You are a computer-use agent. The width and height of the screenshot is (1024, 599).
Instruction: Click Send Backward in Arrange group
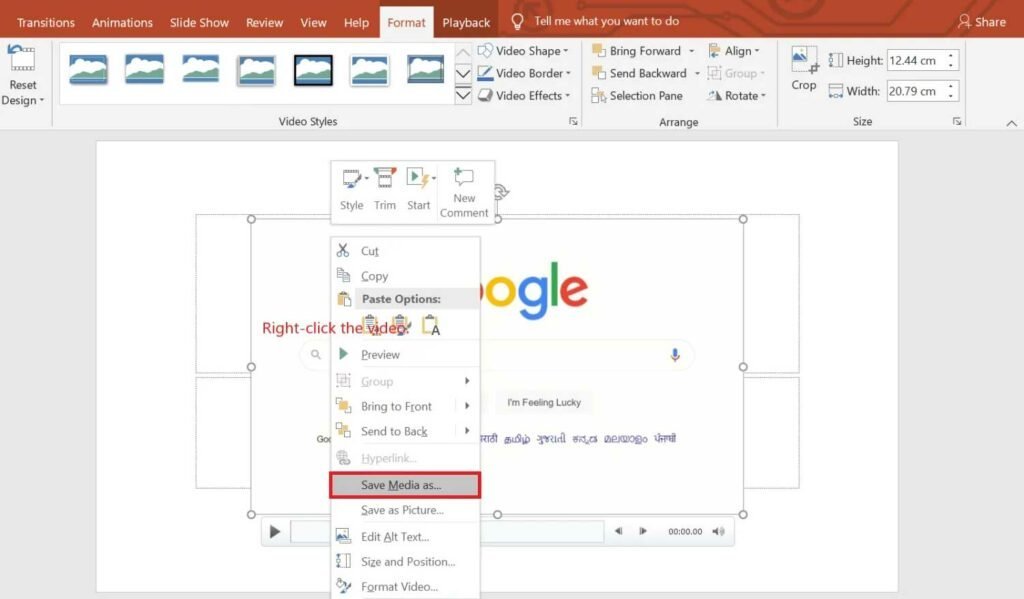click(x=639, y=73)
